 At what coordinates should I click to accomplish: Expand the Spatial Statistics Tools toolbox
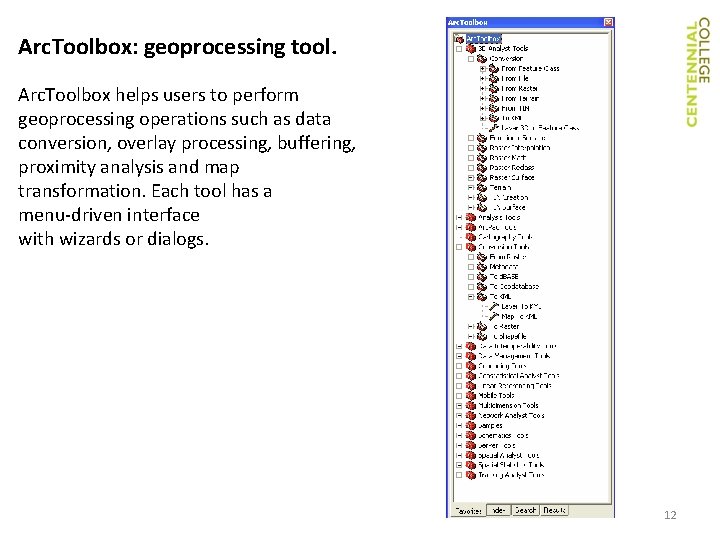[459, 465]
